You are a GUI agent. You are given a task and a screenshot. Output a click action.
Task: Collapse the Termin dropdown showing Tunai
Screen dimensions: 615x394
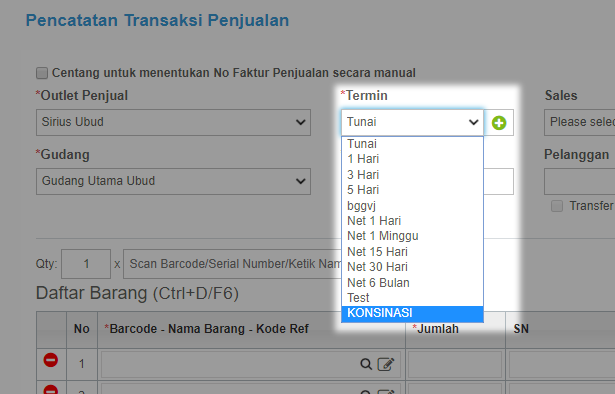tap(412, 122)
